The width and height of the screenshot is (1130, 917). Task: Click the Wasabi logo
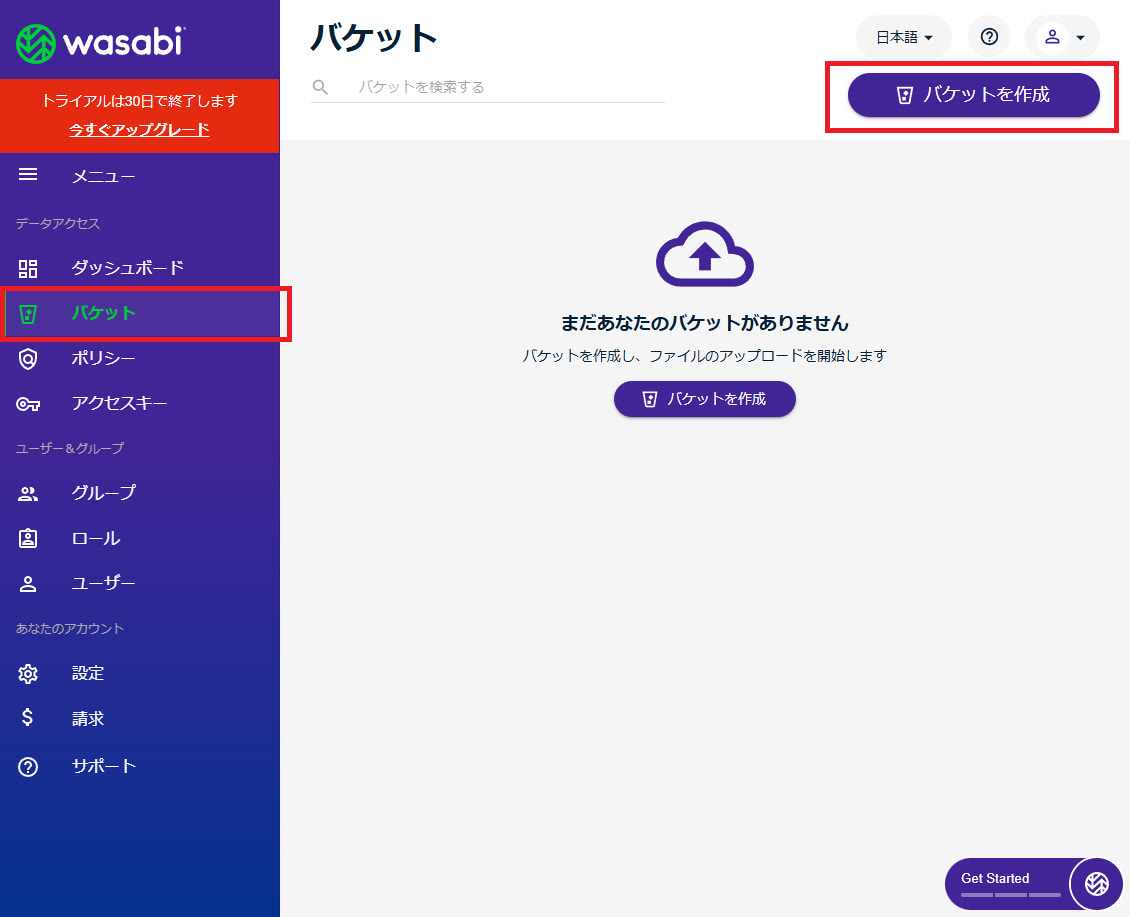click(x=100, y=43)
